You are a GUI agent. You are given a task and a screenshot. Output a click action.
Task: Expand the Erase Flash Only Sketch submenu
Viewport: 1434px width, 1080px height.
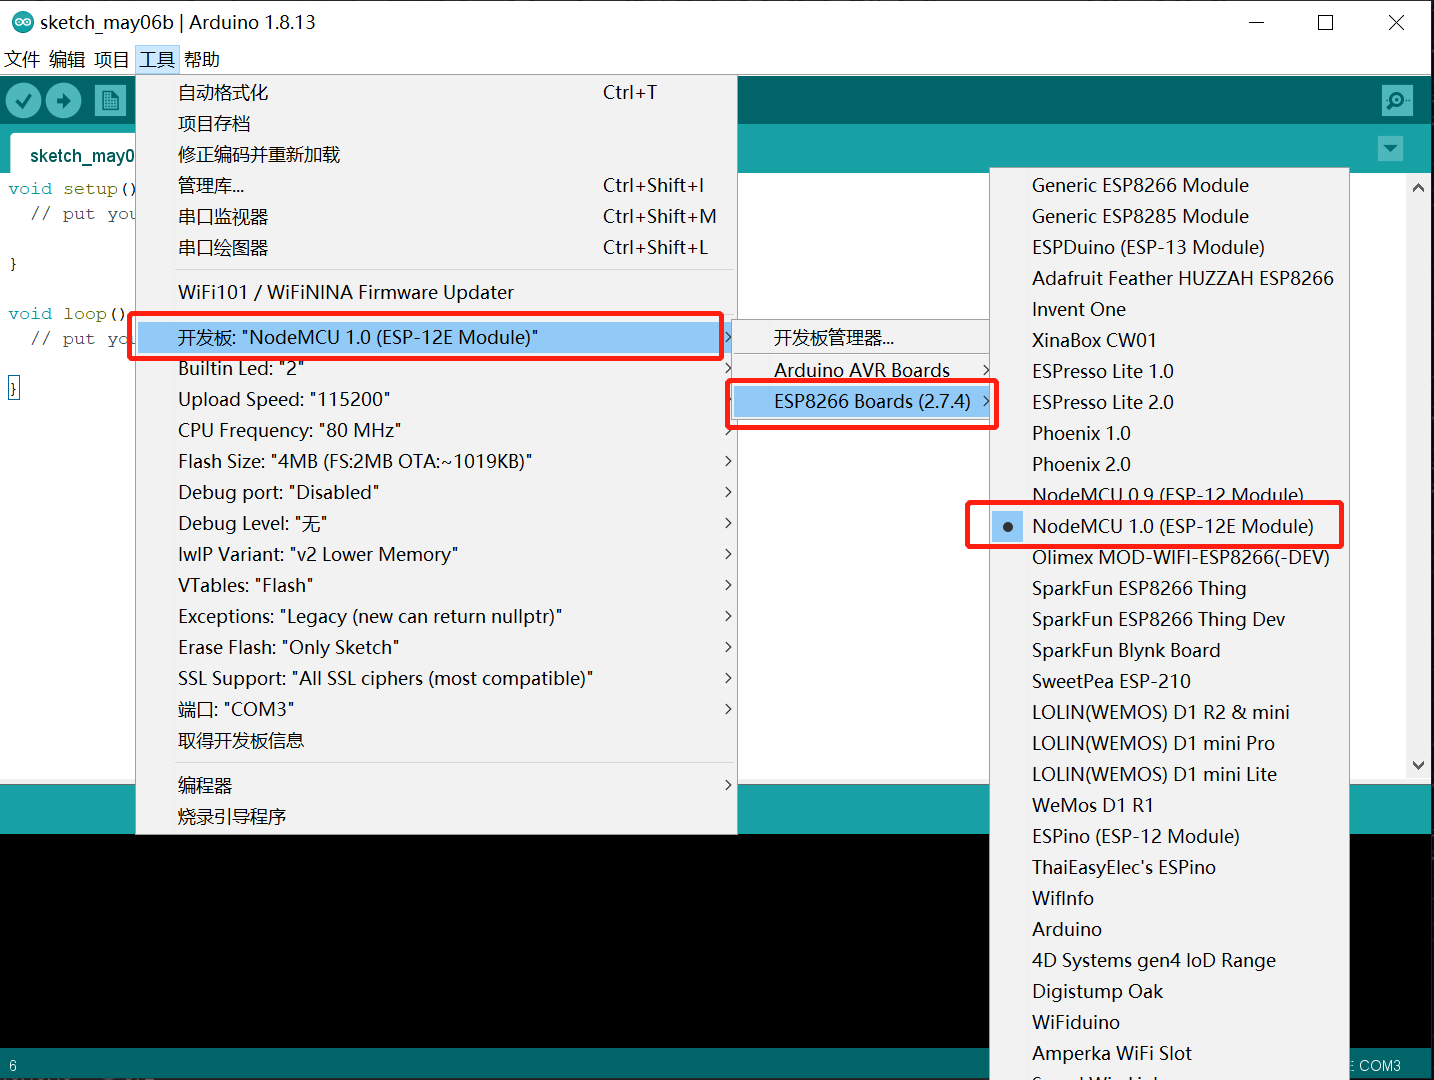[436, 648]
